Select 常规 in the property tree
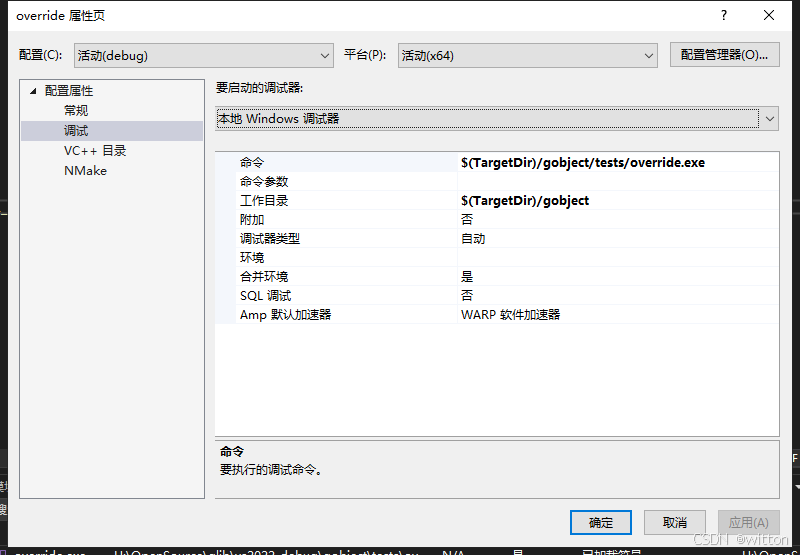Image resolution: width=800 pixels, height=555 pixels. coord(76,111)
